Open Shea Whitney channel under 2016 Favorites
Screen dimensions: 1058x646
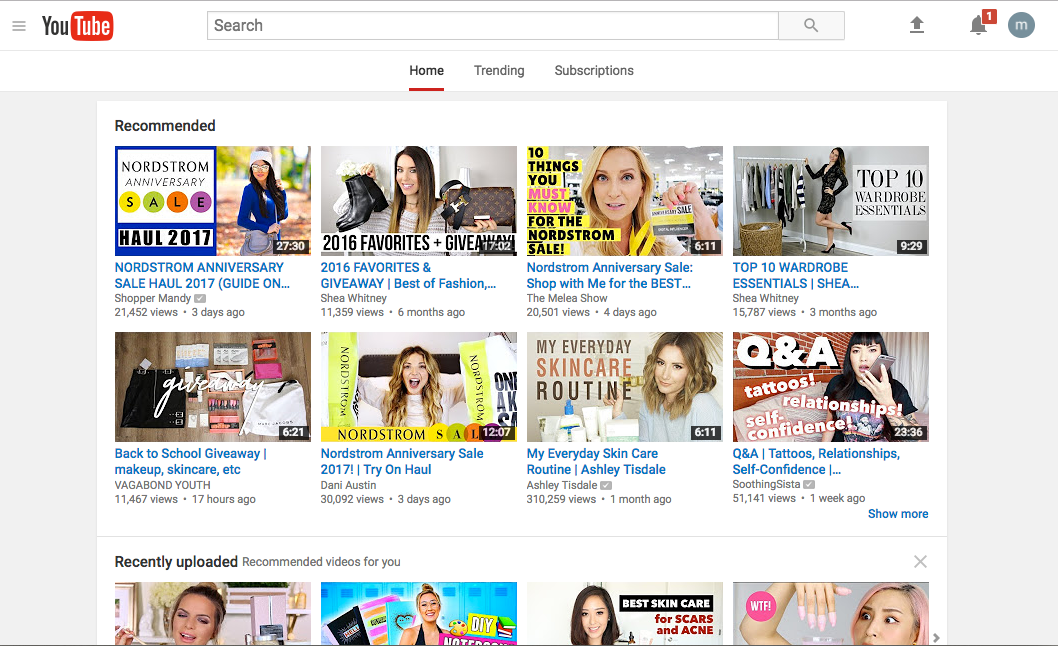[x=354, y=298]
